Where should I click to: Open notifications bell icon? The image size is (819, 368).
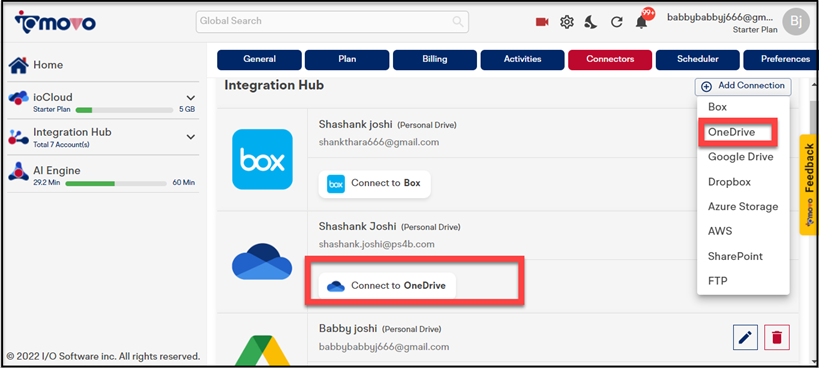click(x=641, y=22)
